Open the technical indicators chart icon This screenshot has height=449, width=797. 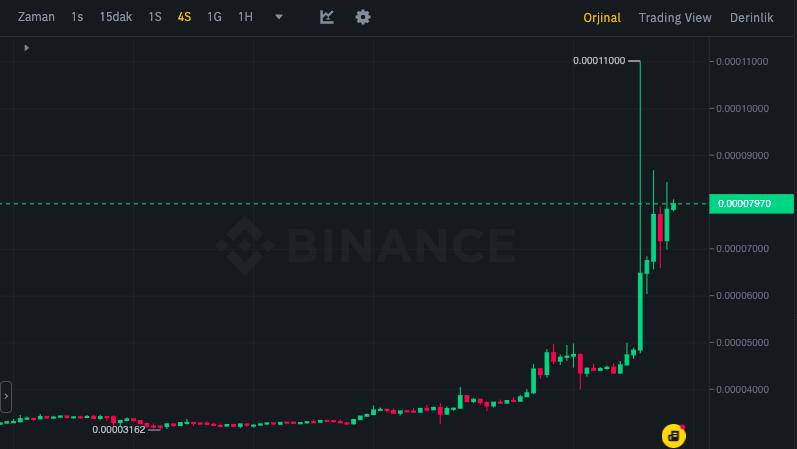click(x=327, y=17)
